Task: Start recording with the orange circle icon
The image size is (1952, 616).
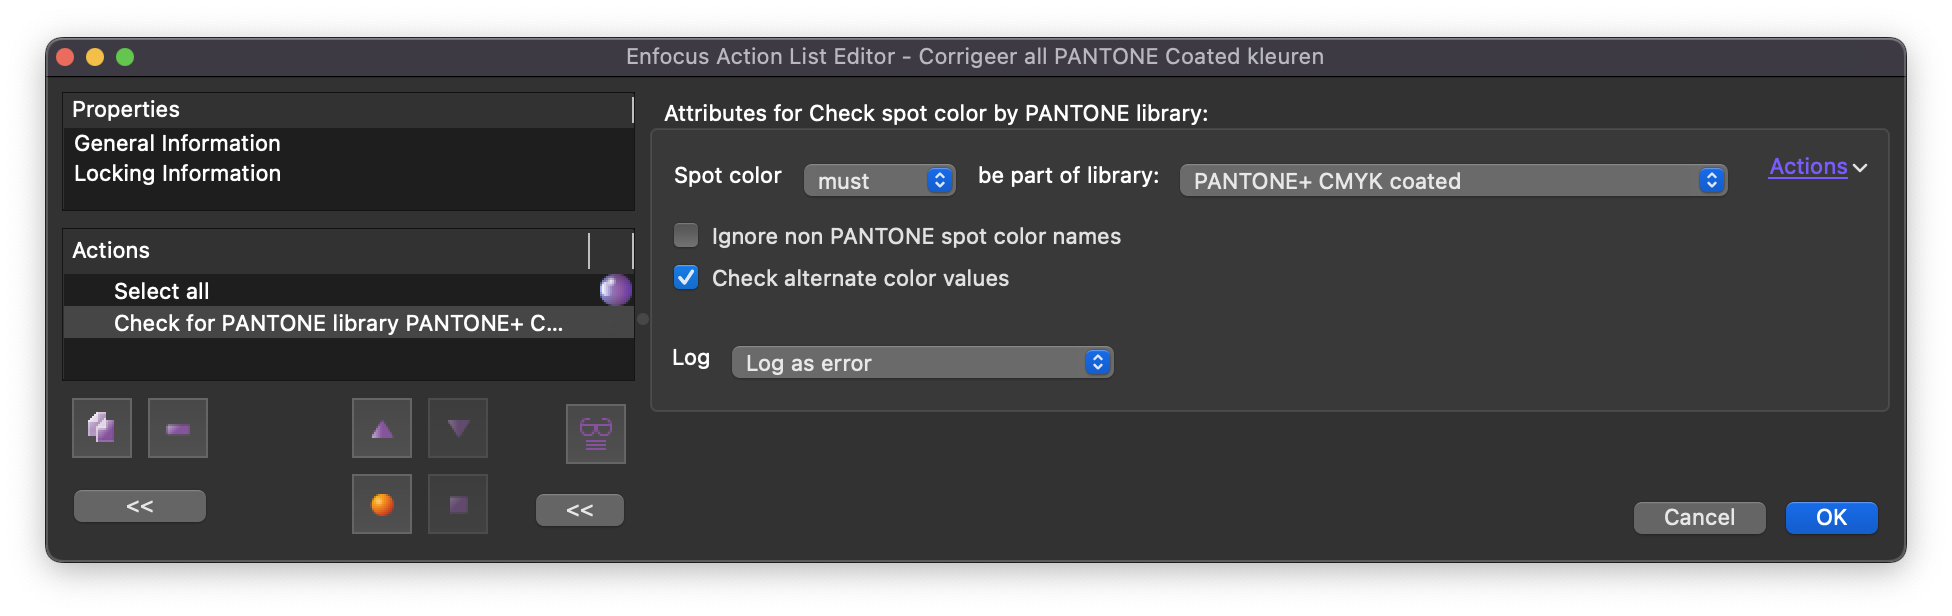Action: [382, 504]
